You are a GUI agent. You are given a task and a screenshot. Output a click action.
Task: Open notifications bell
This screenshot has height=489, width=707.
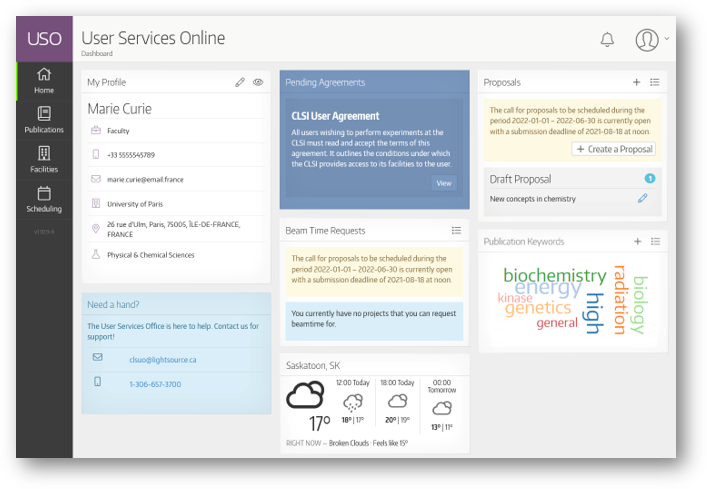[x=607, y=40]
